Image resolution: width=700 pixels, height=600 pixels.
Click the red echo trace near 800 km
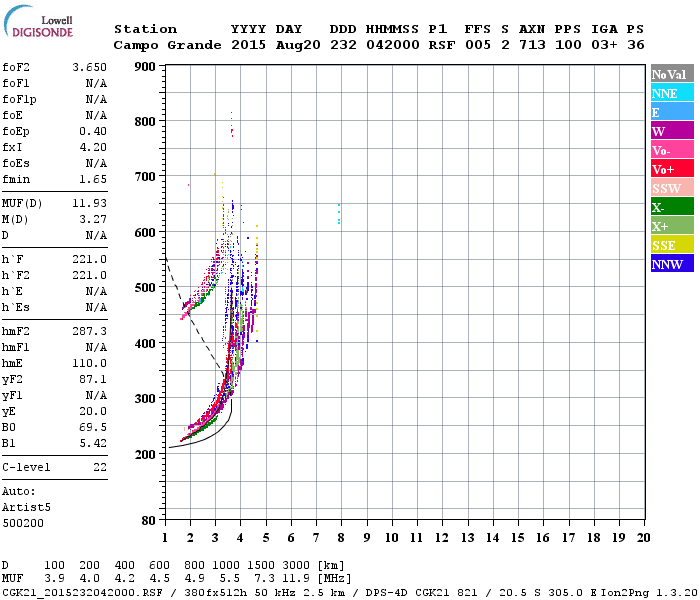[x=232, y=125]
